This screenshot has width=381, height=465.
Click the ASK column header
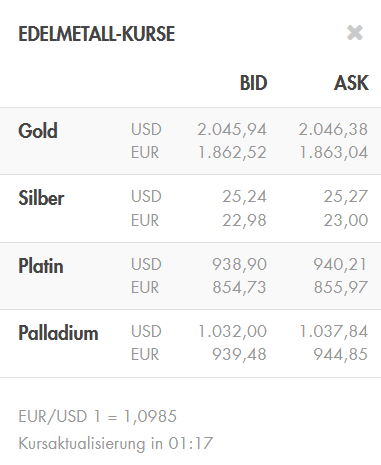point(351,83)
